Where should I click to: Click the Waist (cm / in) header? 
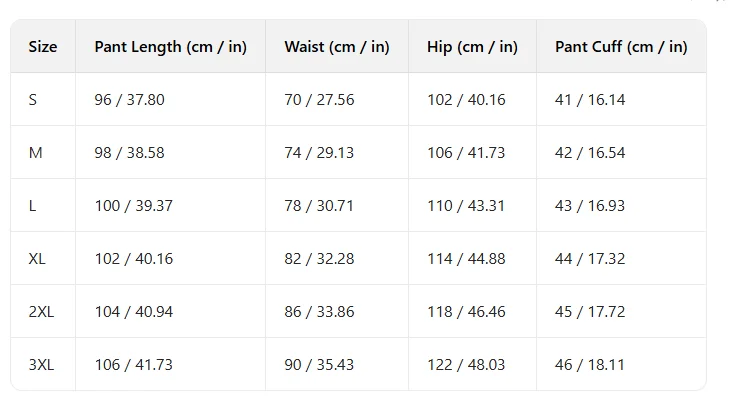(x=337, y=47)
